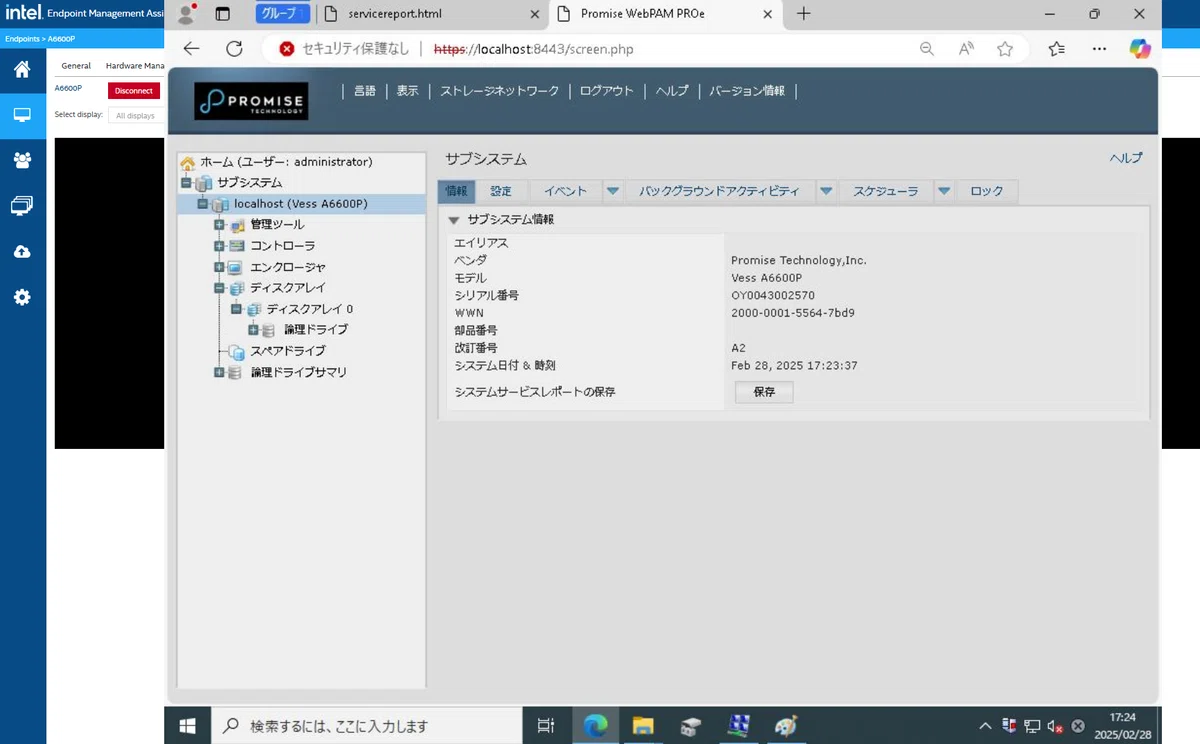
Task: Click the Edge profile avatar icon
Action: (x=185, y=14)
